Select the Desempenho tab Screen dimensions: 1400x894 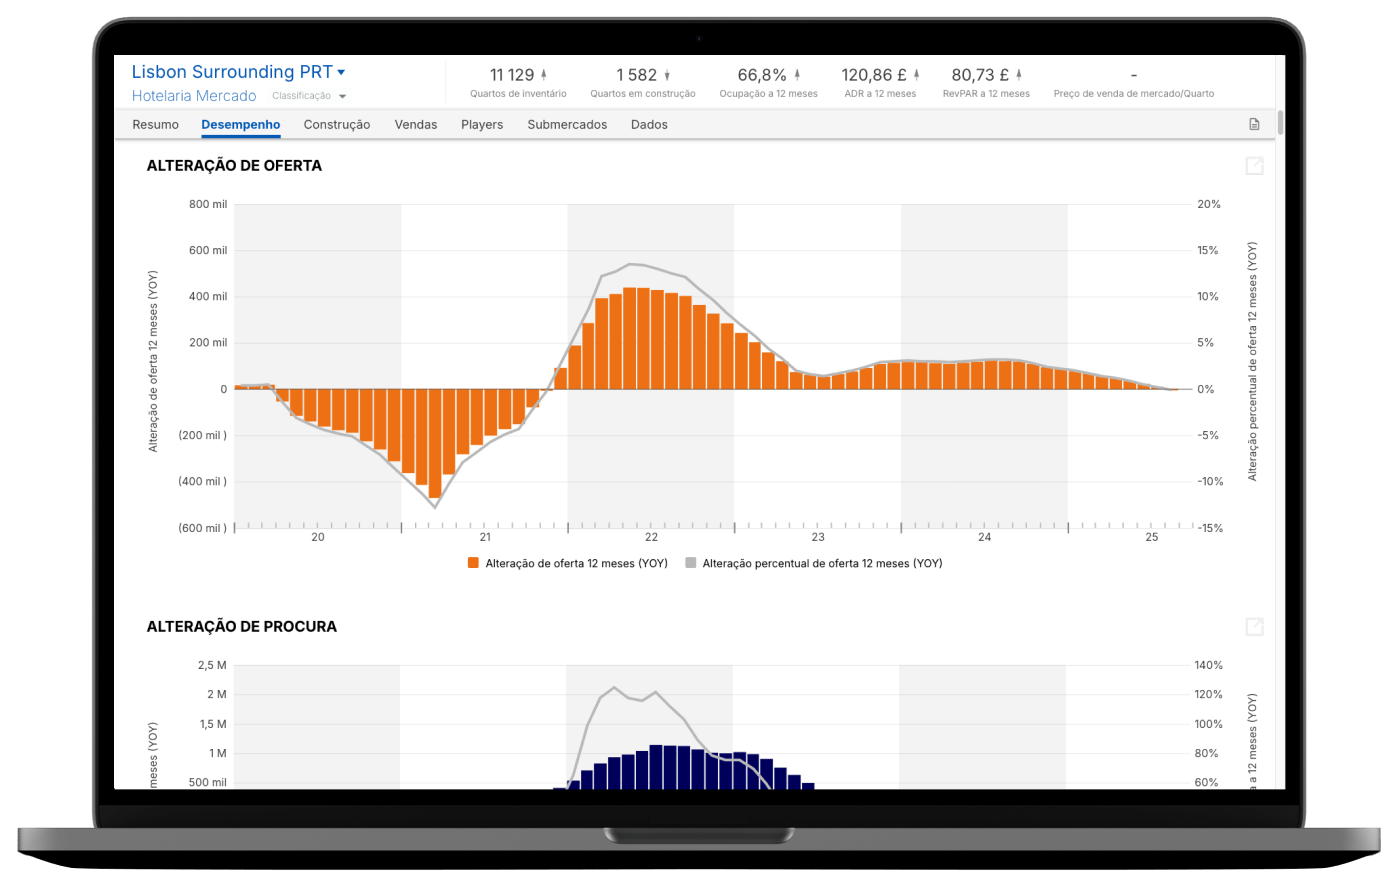click(240, 125)
